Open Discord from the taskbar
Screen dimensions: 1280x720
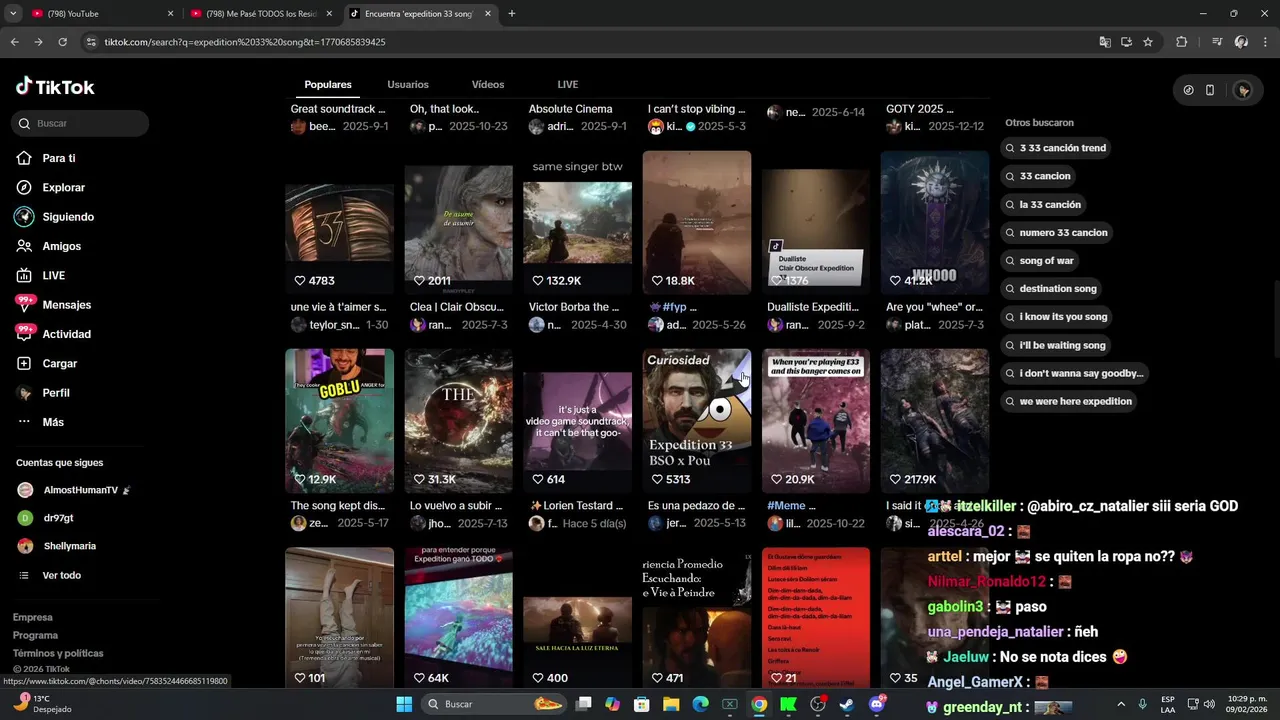[x=877, y=704]
